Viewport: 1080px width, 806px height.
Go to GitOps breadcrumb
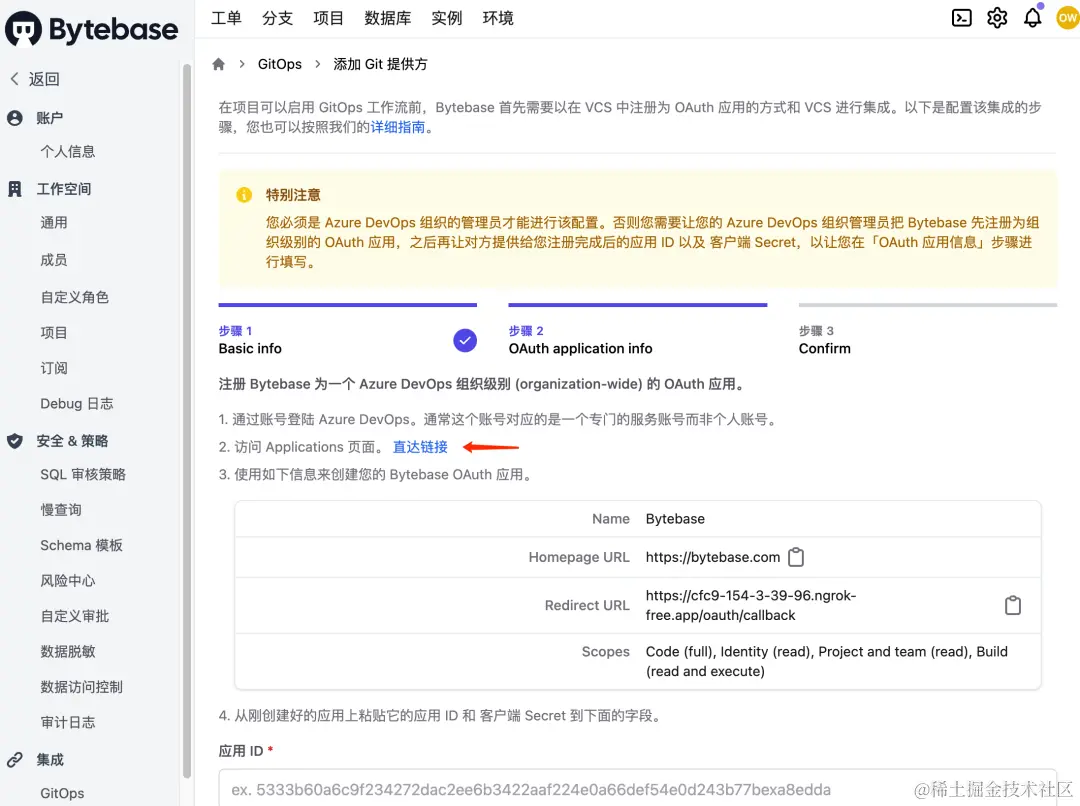(280, 64)
